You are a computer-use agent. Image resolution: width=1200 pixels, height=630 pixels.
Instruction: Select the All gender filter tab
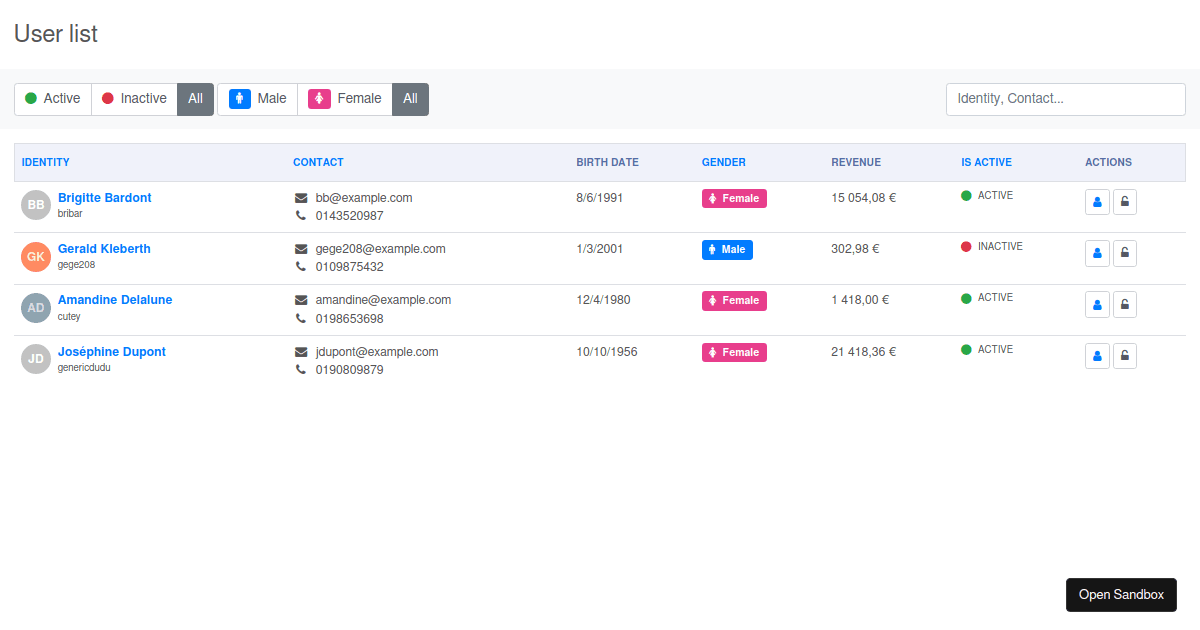point(410,98)
